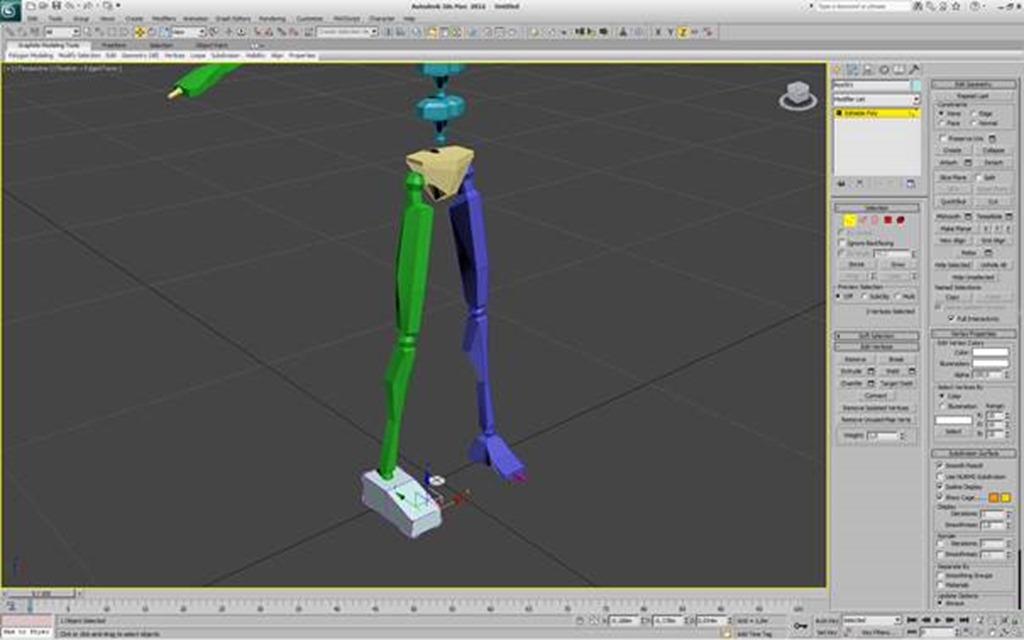The width and height of the screenshot is (1024, 640).
Task: Open the Rendering menu
Action: coord(272,18)
